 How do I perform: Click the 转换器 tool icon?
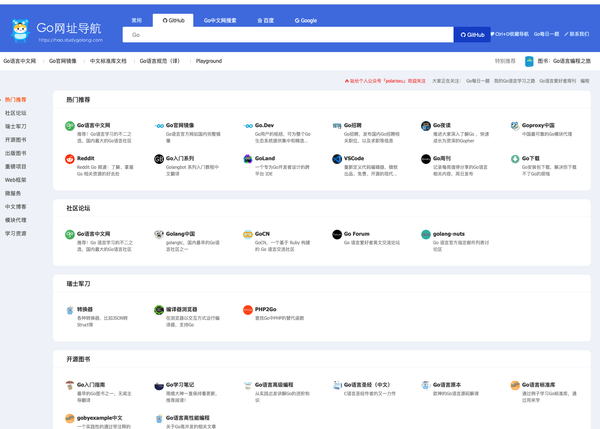pos(70,310)
